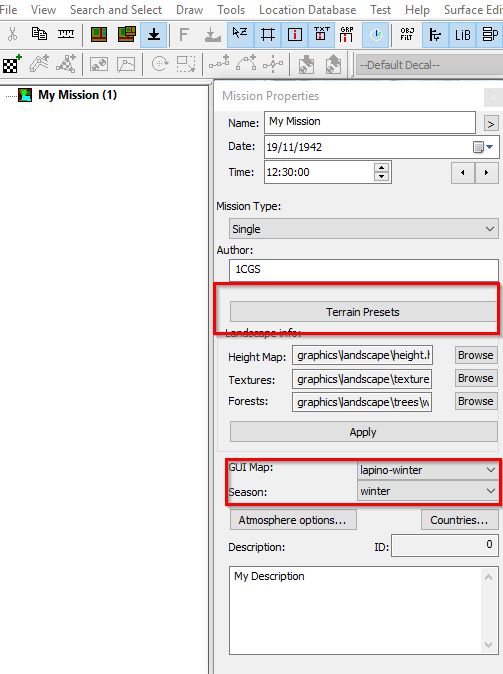The height and width of the screenshot is (674, 503).
Task: Click the export decal up-arrow icon
Action: [333, 65]
